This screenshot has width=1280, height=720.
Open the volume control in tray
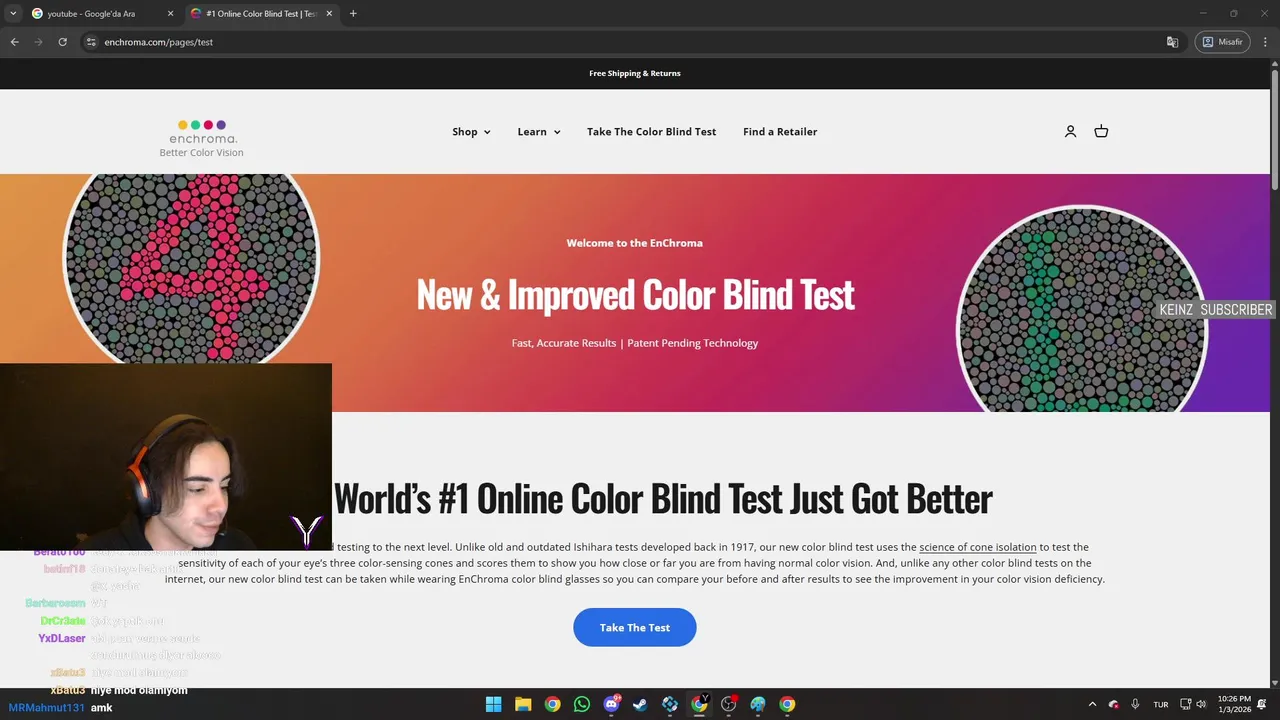pyautogui.click(x=1201, y=704)
